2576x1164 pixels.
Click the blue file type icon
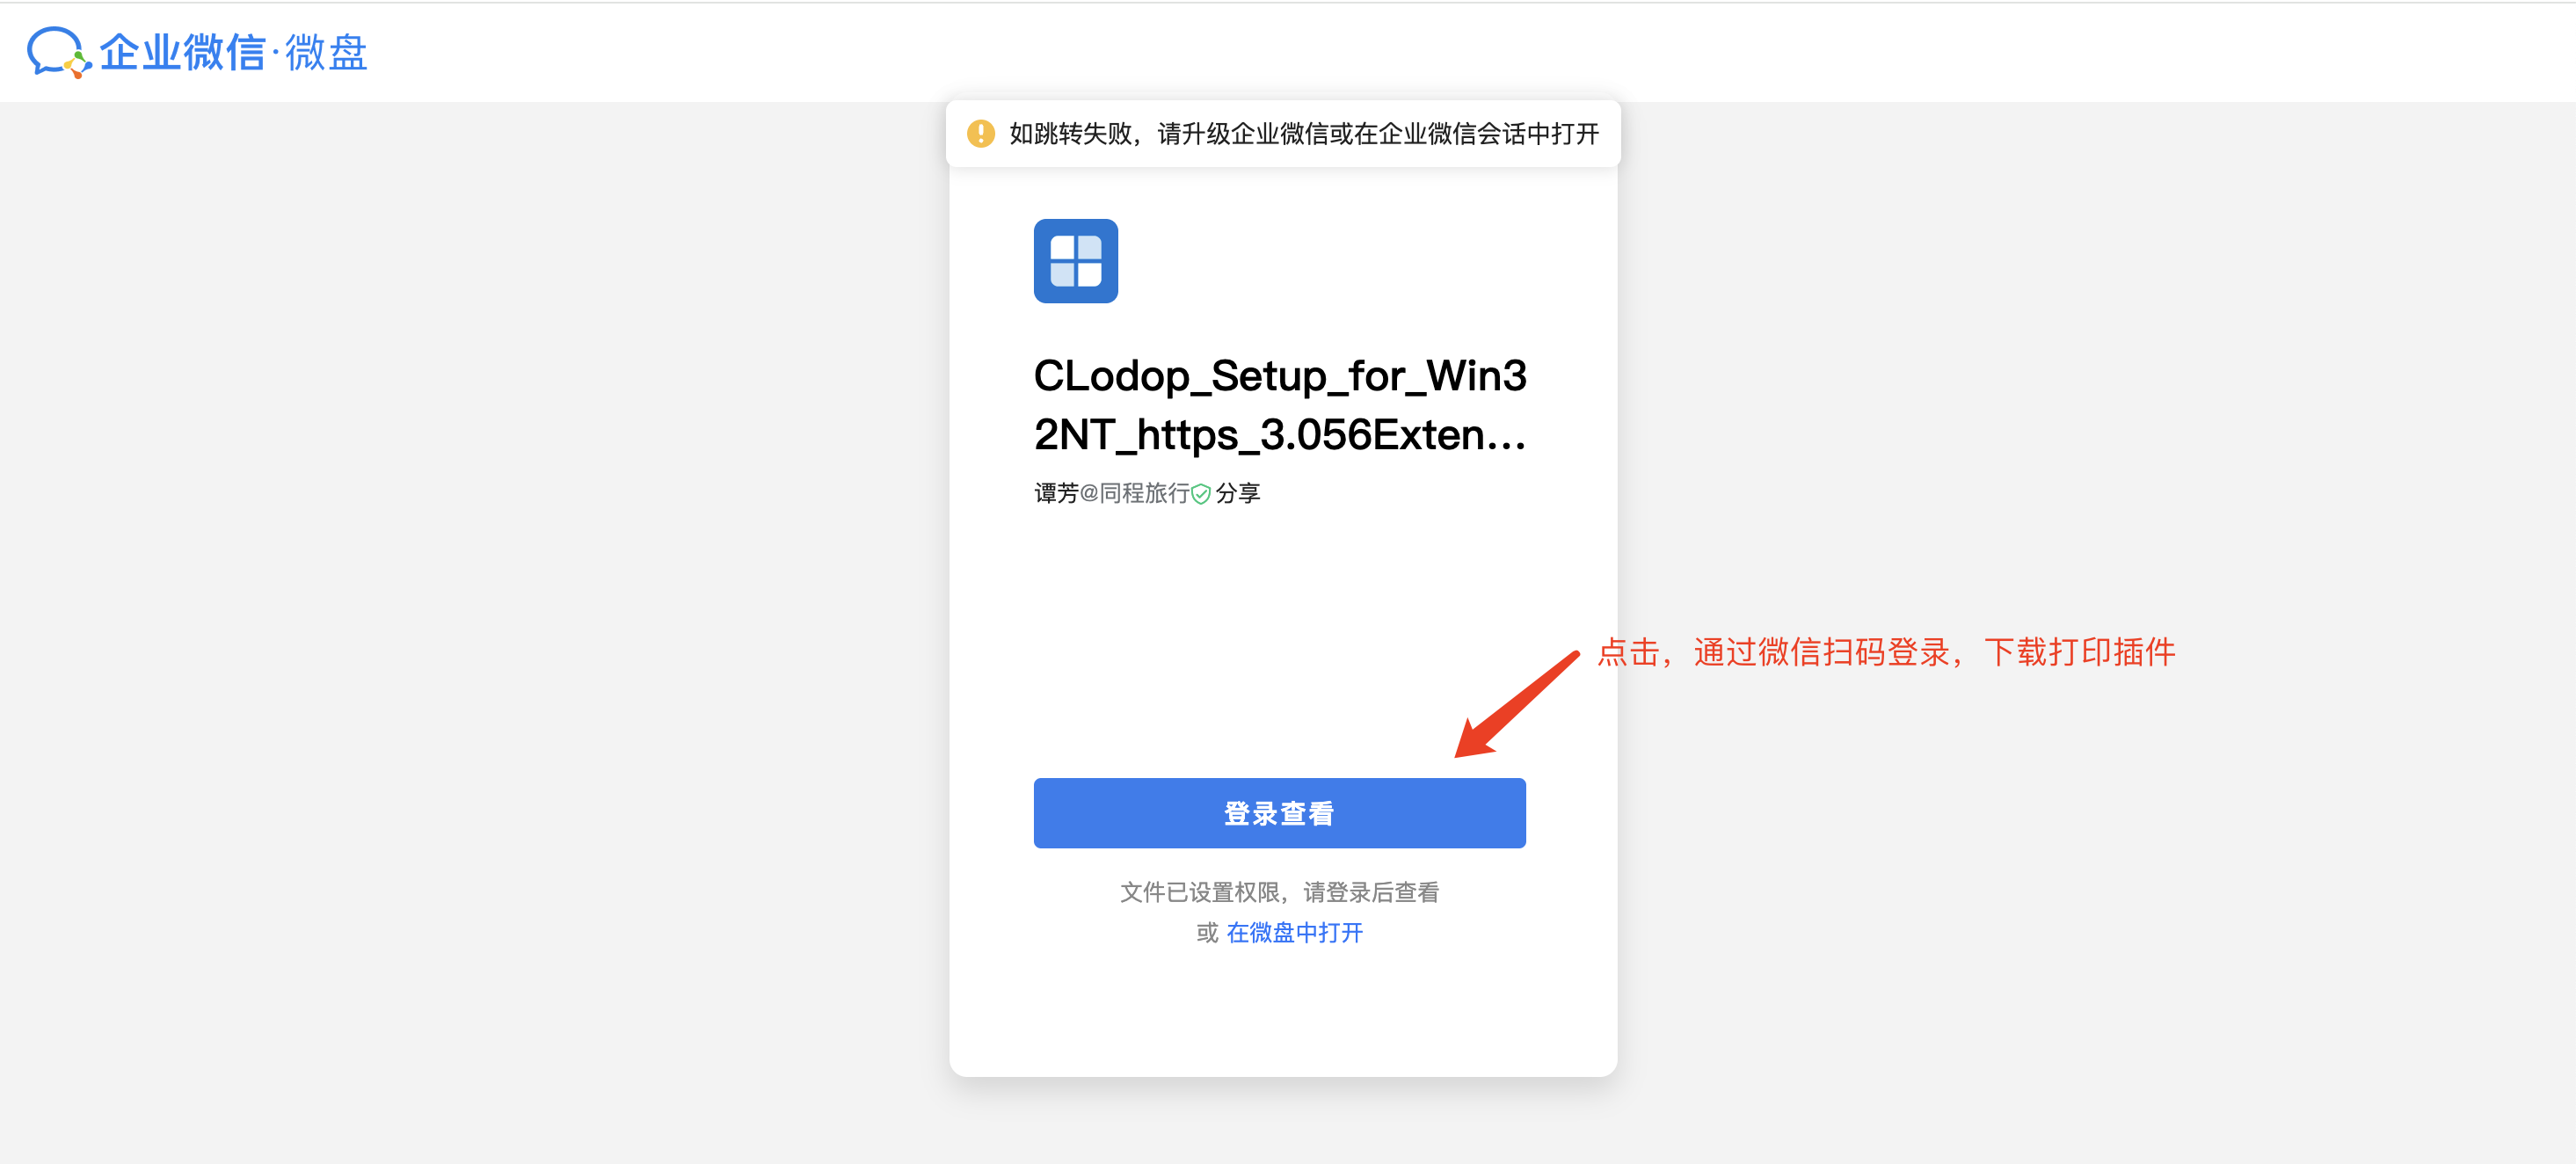(1075, 261)
